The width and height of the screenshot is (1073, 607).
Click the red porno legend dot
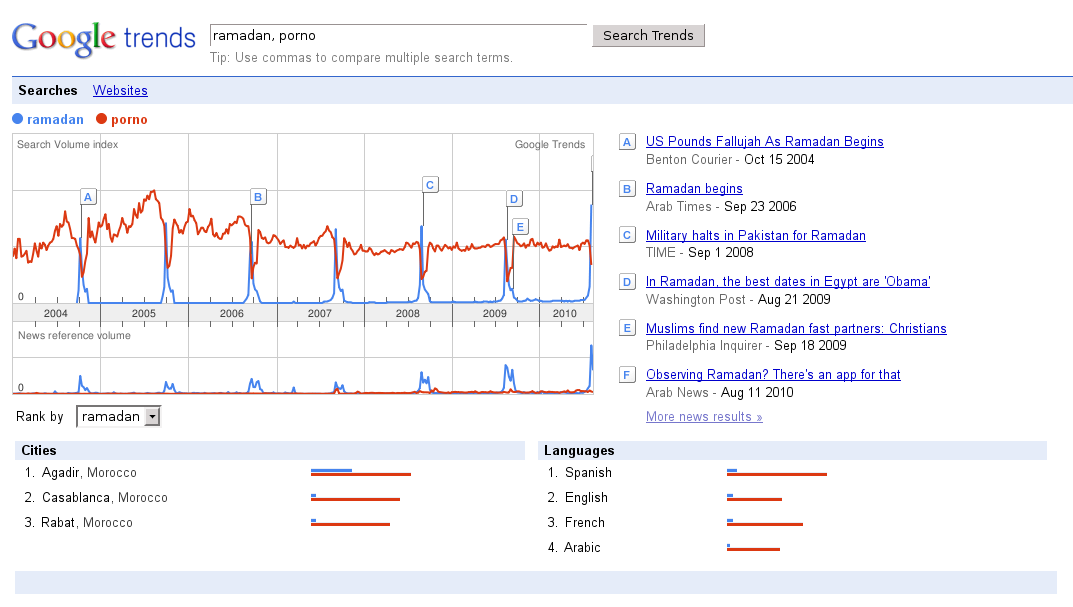coord(101,119)
